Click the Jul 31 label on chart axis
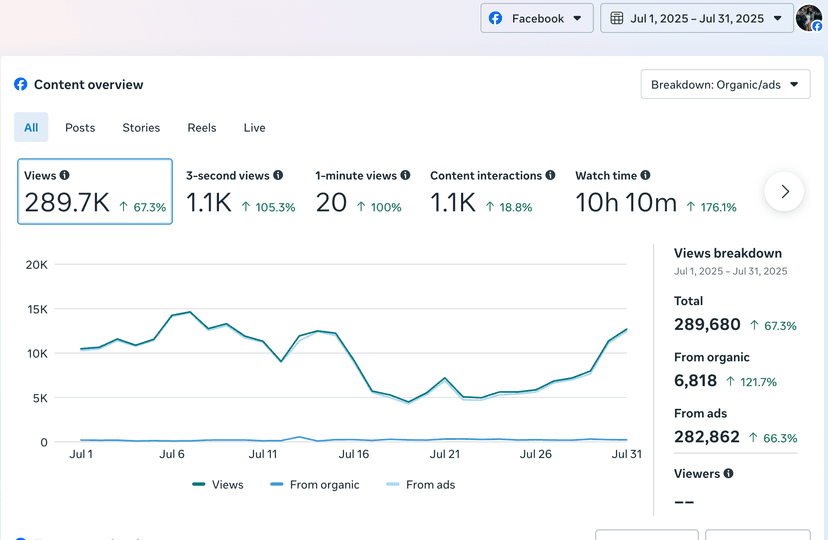The height and width of the screenshot is (540, 828). pyautogui.click(x=626, y=454)
